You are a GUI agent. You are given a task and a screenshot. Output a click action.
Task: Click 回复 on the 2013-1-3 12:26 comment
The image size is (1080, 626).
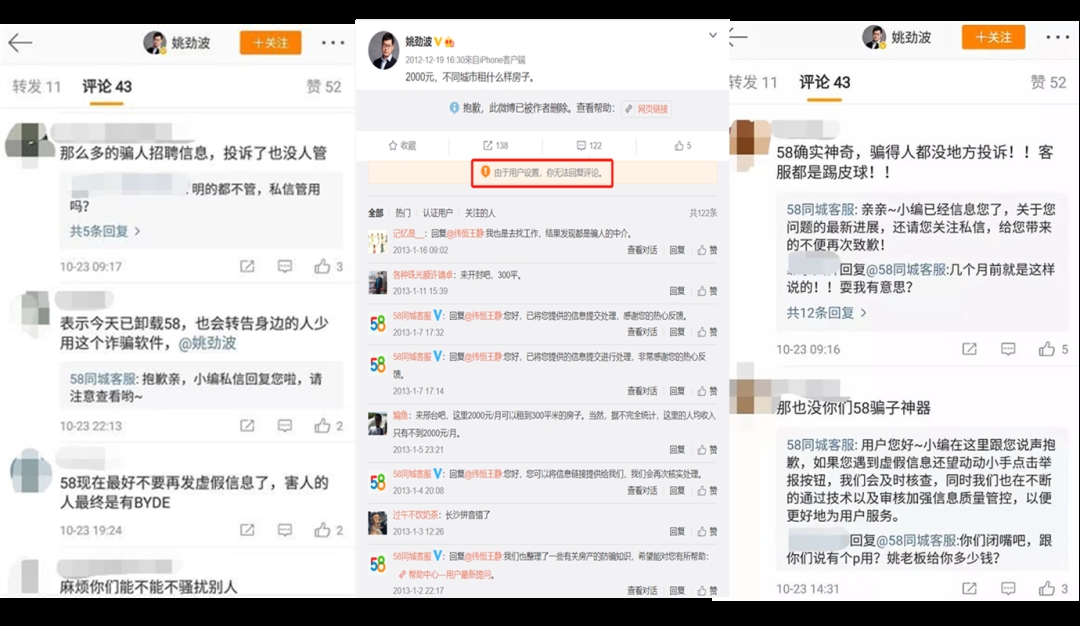677,532
